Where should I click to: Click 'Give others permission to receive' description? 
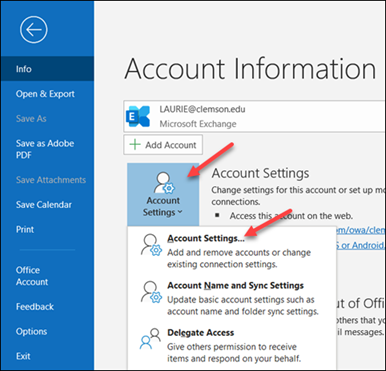click(x=232, y=347)
